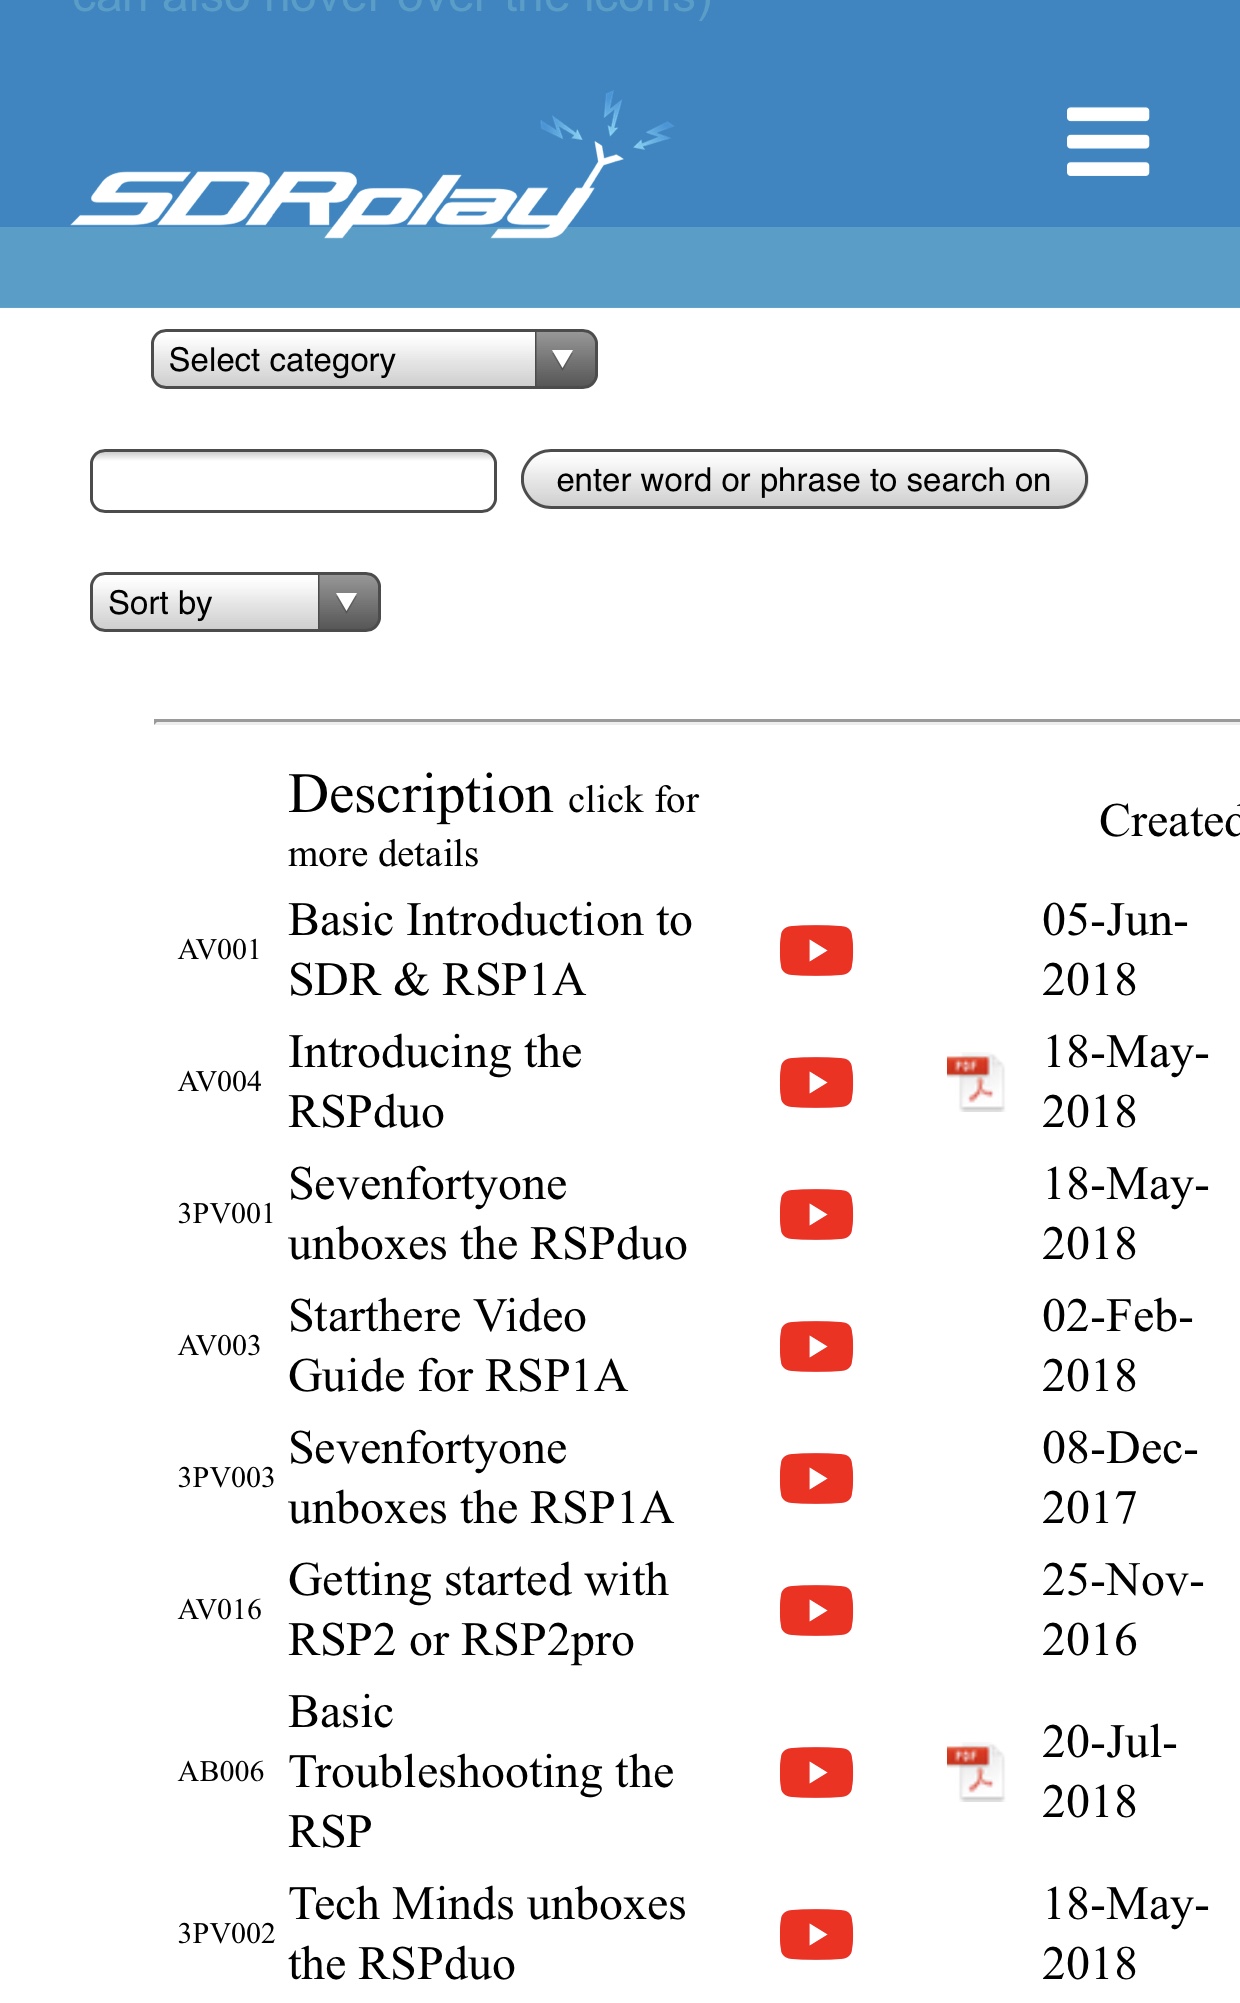This screenshot has height=2003, width=1240.
Task: Open Tech Minds unboxes the RSPduo details
Action: 487,1934
